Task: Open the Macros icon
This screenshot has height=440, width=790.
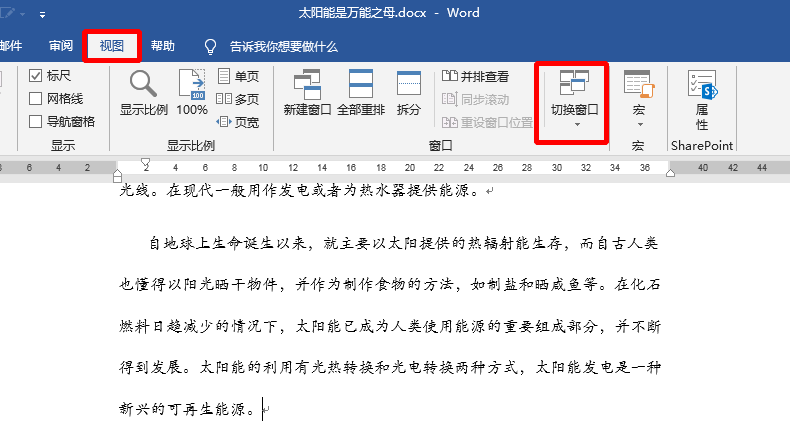Action: (639, 84)
